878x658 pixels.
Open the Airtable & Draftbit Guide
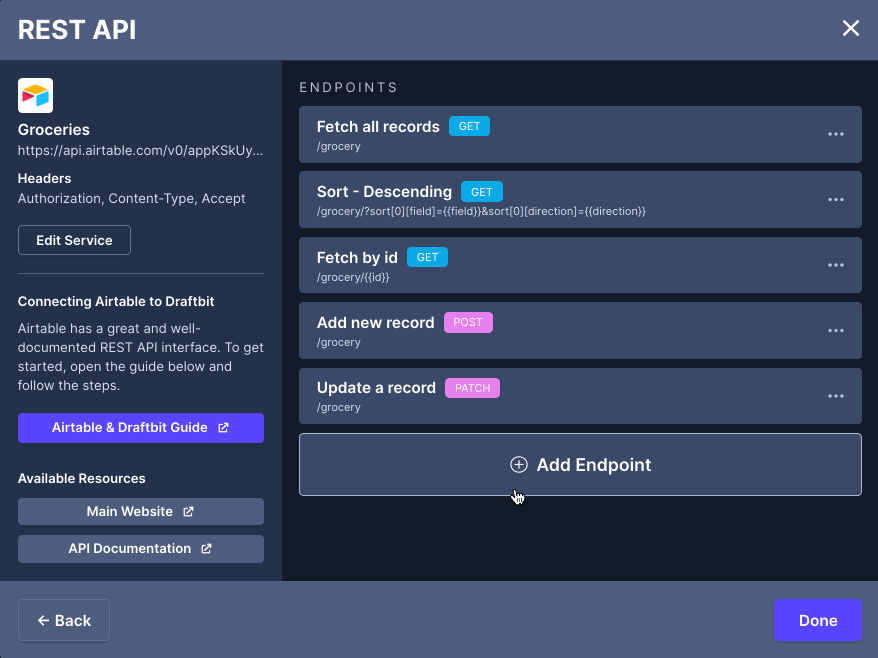pos(141,428)
